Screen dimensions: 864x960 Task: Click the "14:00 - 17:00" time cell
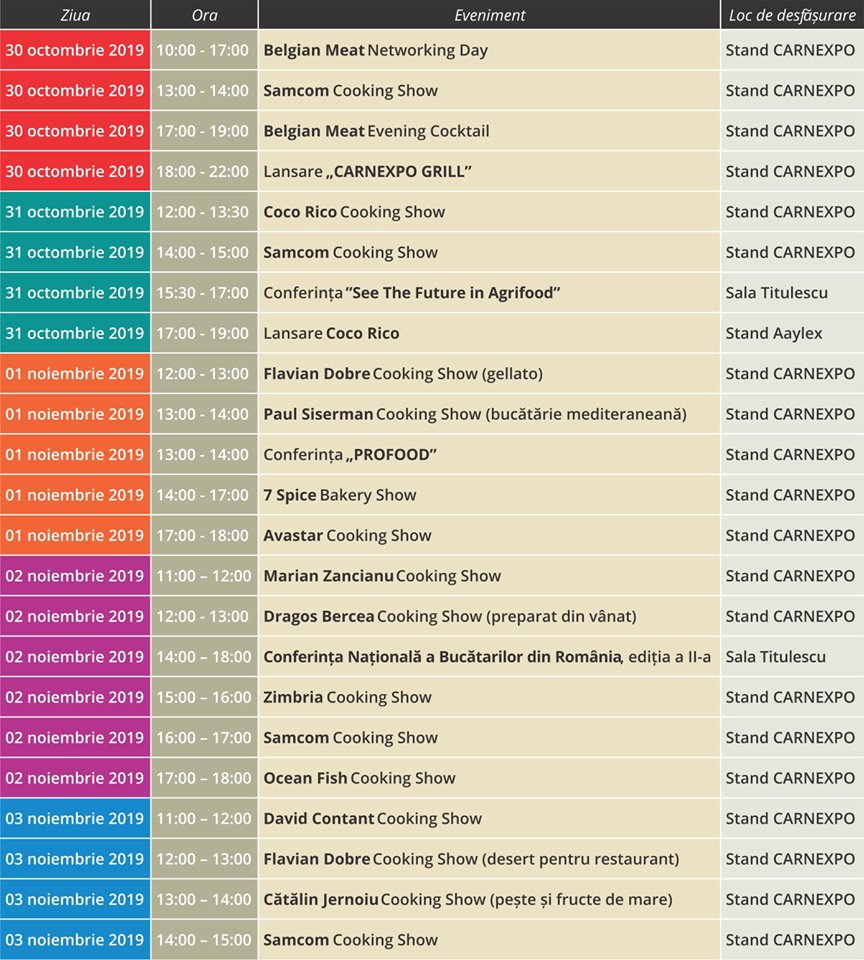pos(204,495)
